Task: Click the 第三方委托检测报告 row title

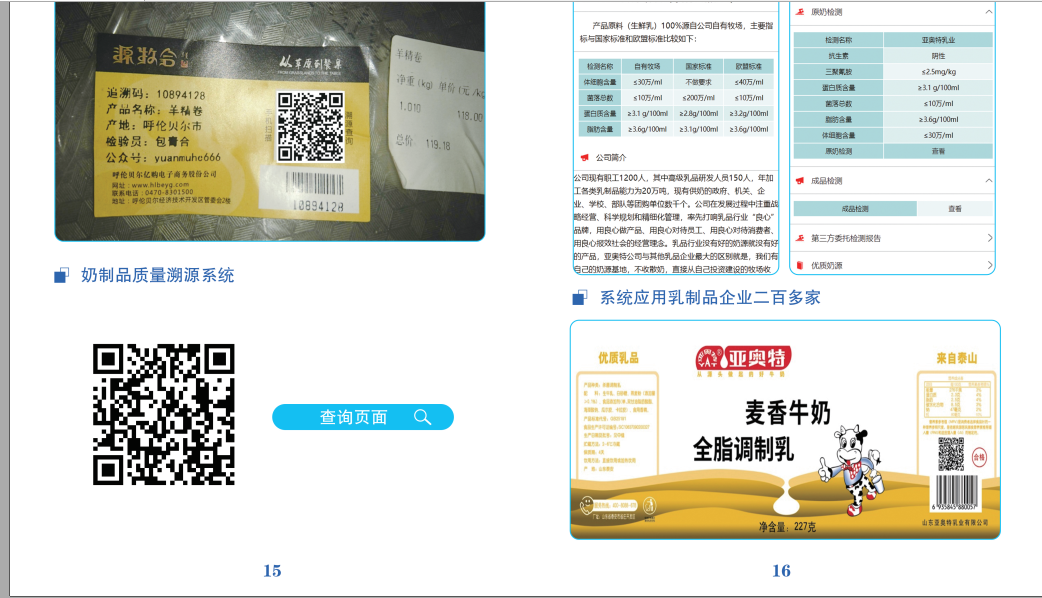Action: [x=846, y=238]
